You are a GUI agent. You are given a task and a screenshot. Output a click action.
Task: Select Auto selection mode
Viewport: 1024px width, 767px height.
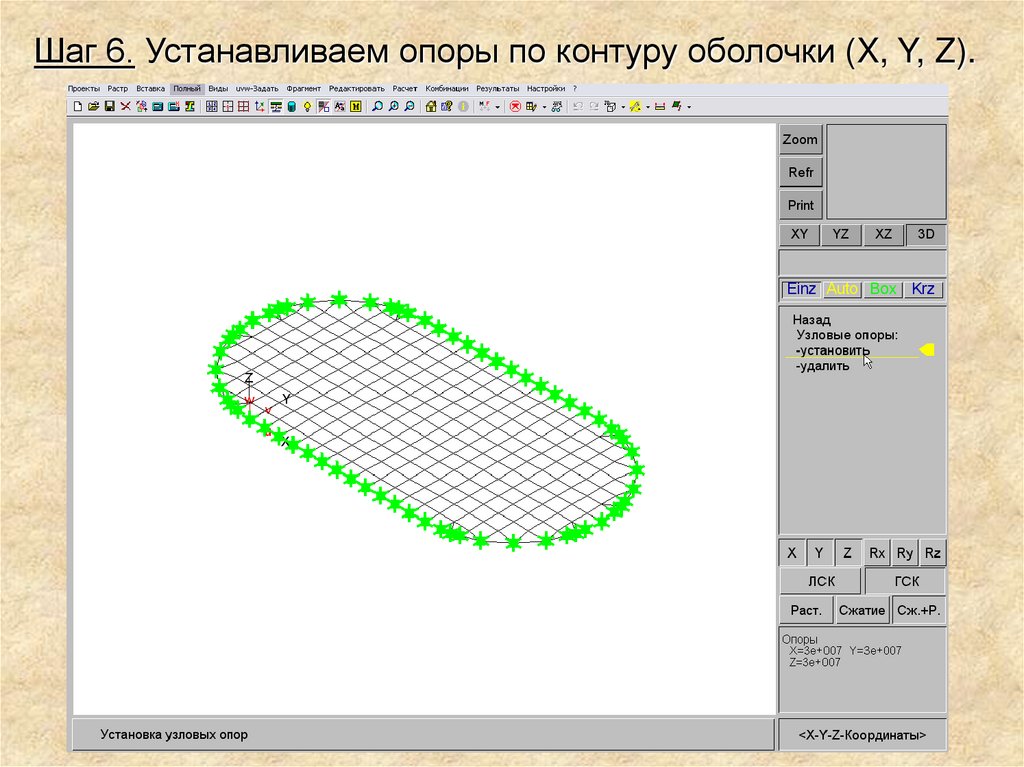click(842, 289)
